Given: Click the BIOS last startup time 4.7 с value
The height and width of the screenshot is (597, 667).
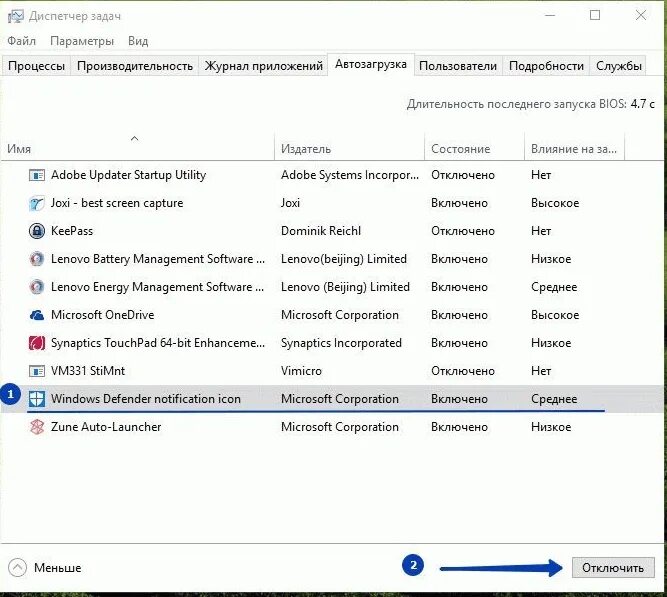Looking at the screenshot, I should click(x=642, y=104).
